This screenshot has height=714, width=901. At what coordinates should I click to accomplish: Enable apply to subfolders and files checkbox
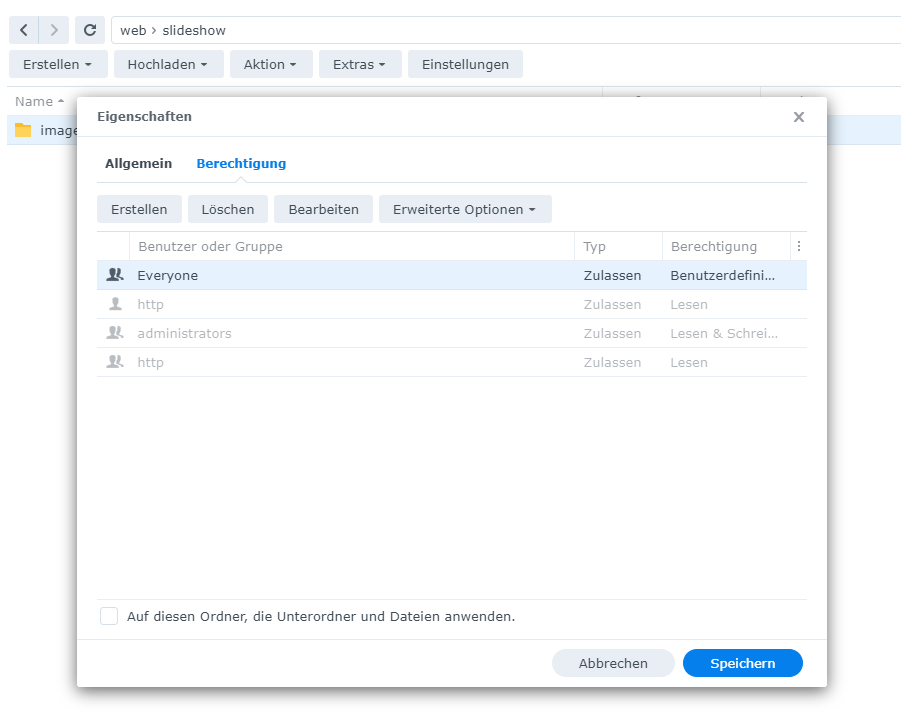109,616
